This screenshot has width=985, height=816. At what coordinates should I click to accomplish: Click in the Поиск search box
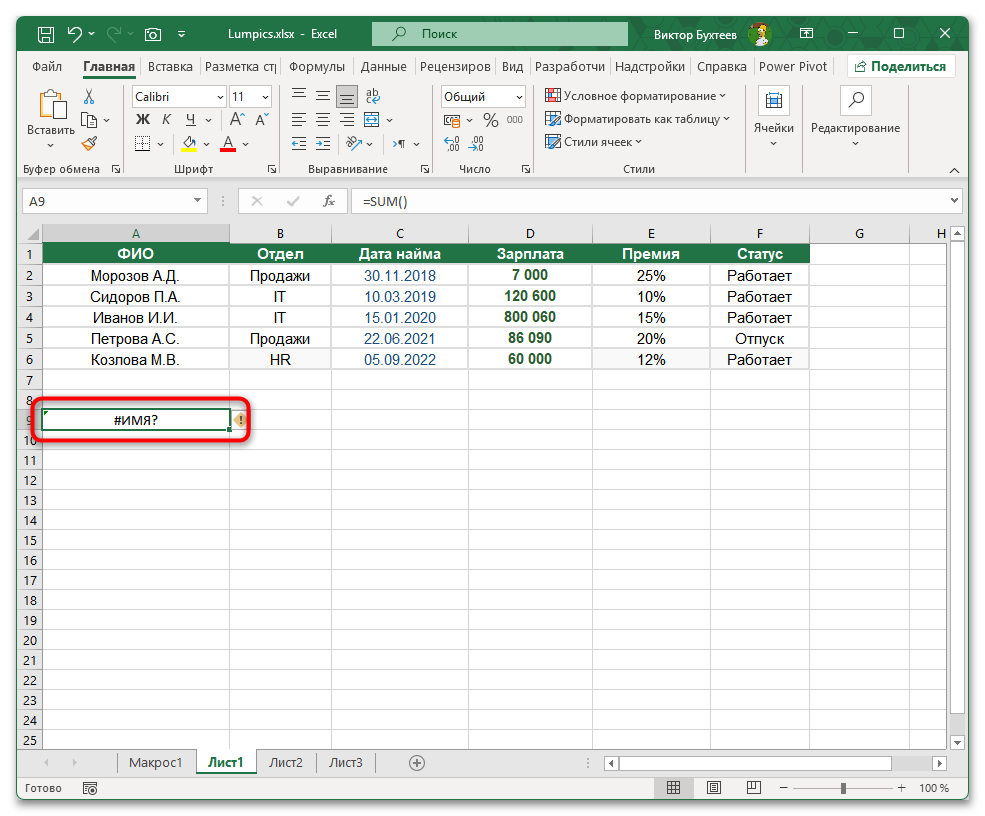click(500, 34)
